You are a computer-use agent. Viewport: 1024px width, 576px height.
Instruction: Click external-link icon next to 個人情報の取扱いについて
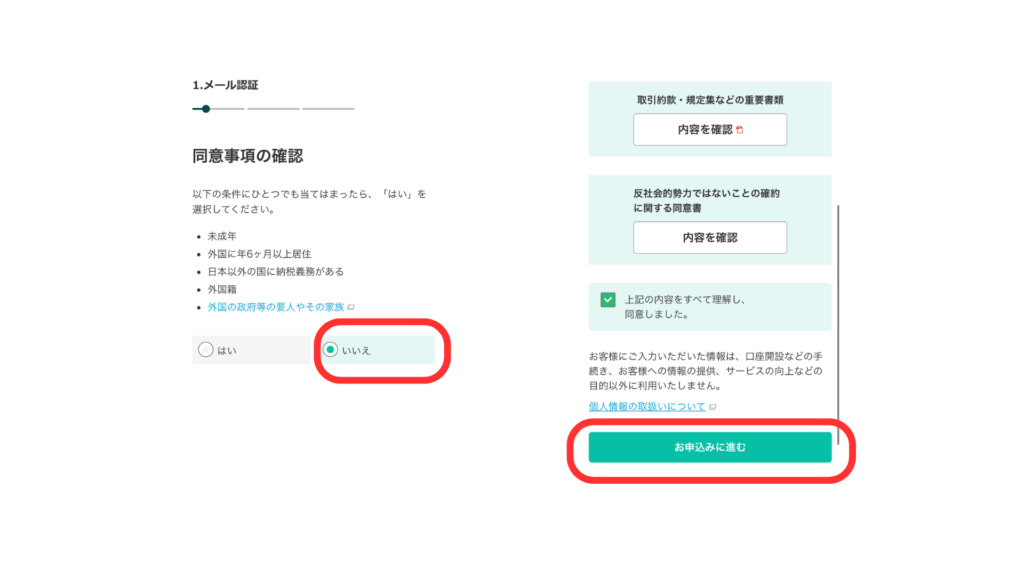tap(712, 407)
